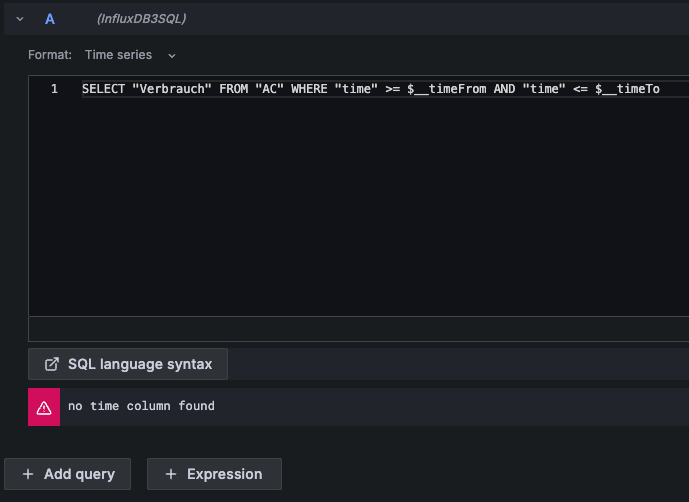This screenshot has height=502, width=689.
Task: Click the "no time column found" error message
Action: tap(141, 406)
